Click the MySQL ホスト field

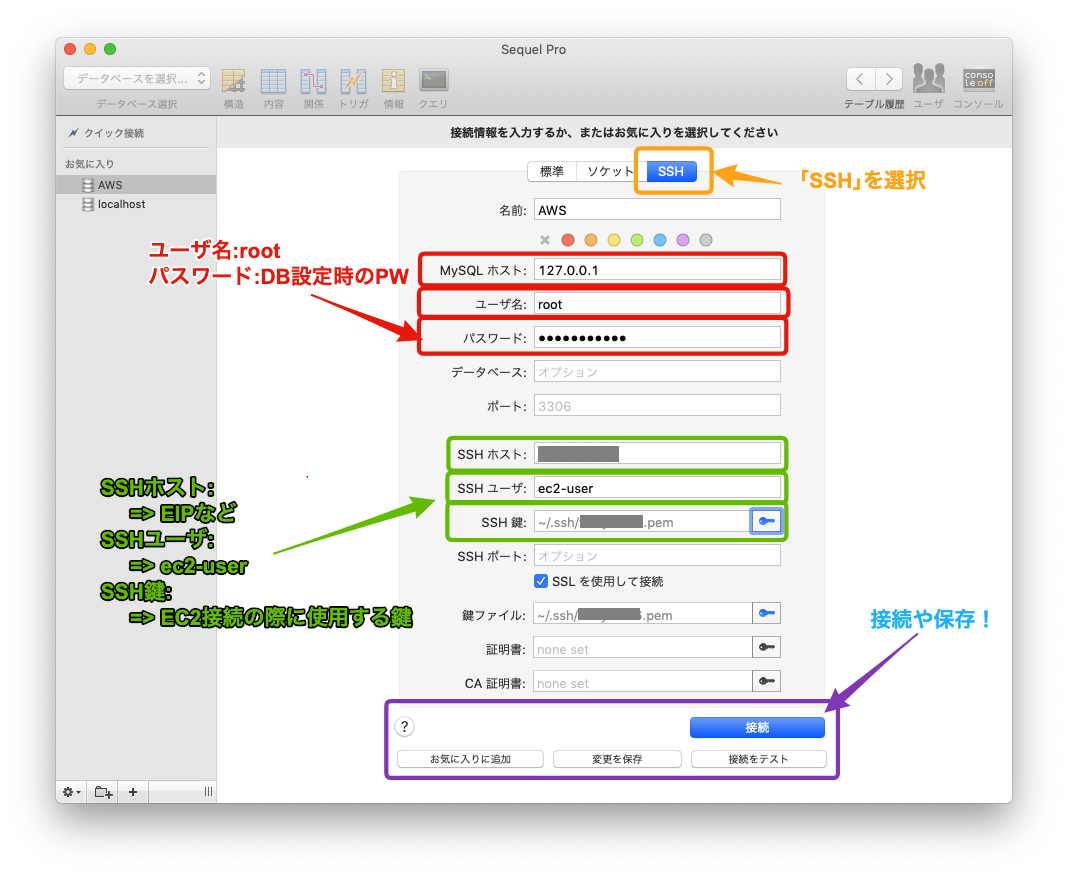pyautogui.click(x=657, y=270)
